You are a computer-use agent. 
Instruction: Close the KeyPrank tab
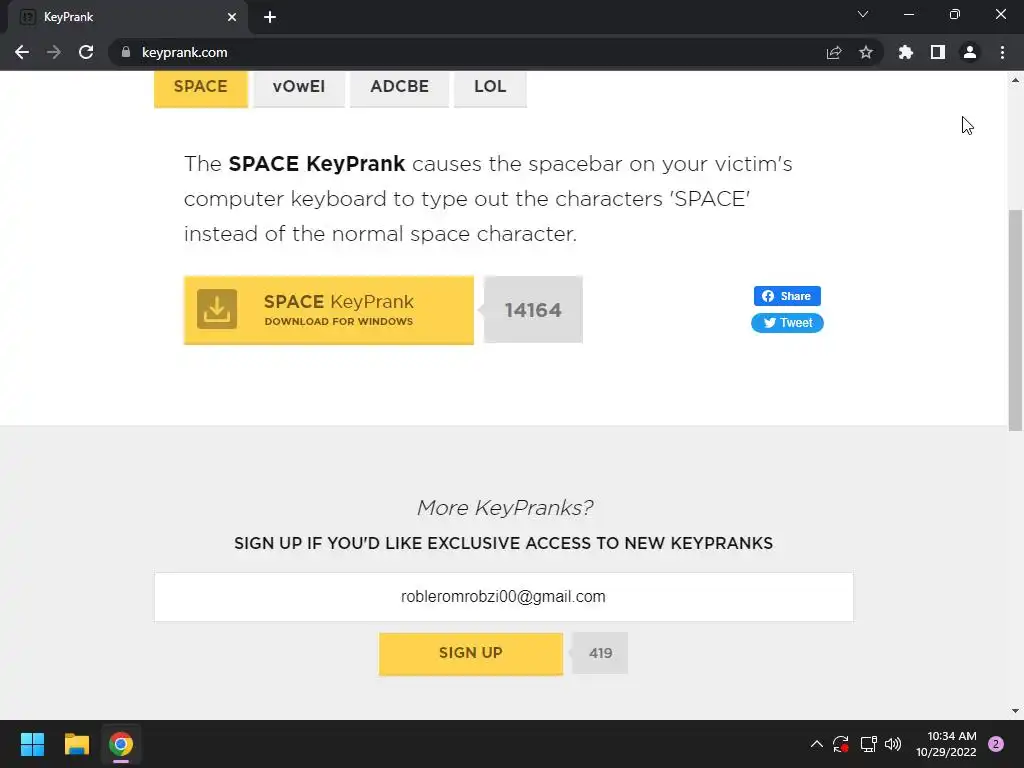tap(232, 17)
